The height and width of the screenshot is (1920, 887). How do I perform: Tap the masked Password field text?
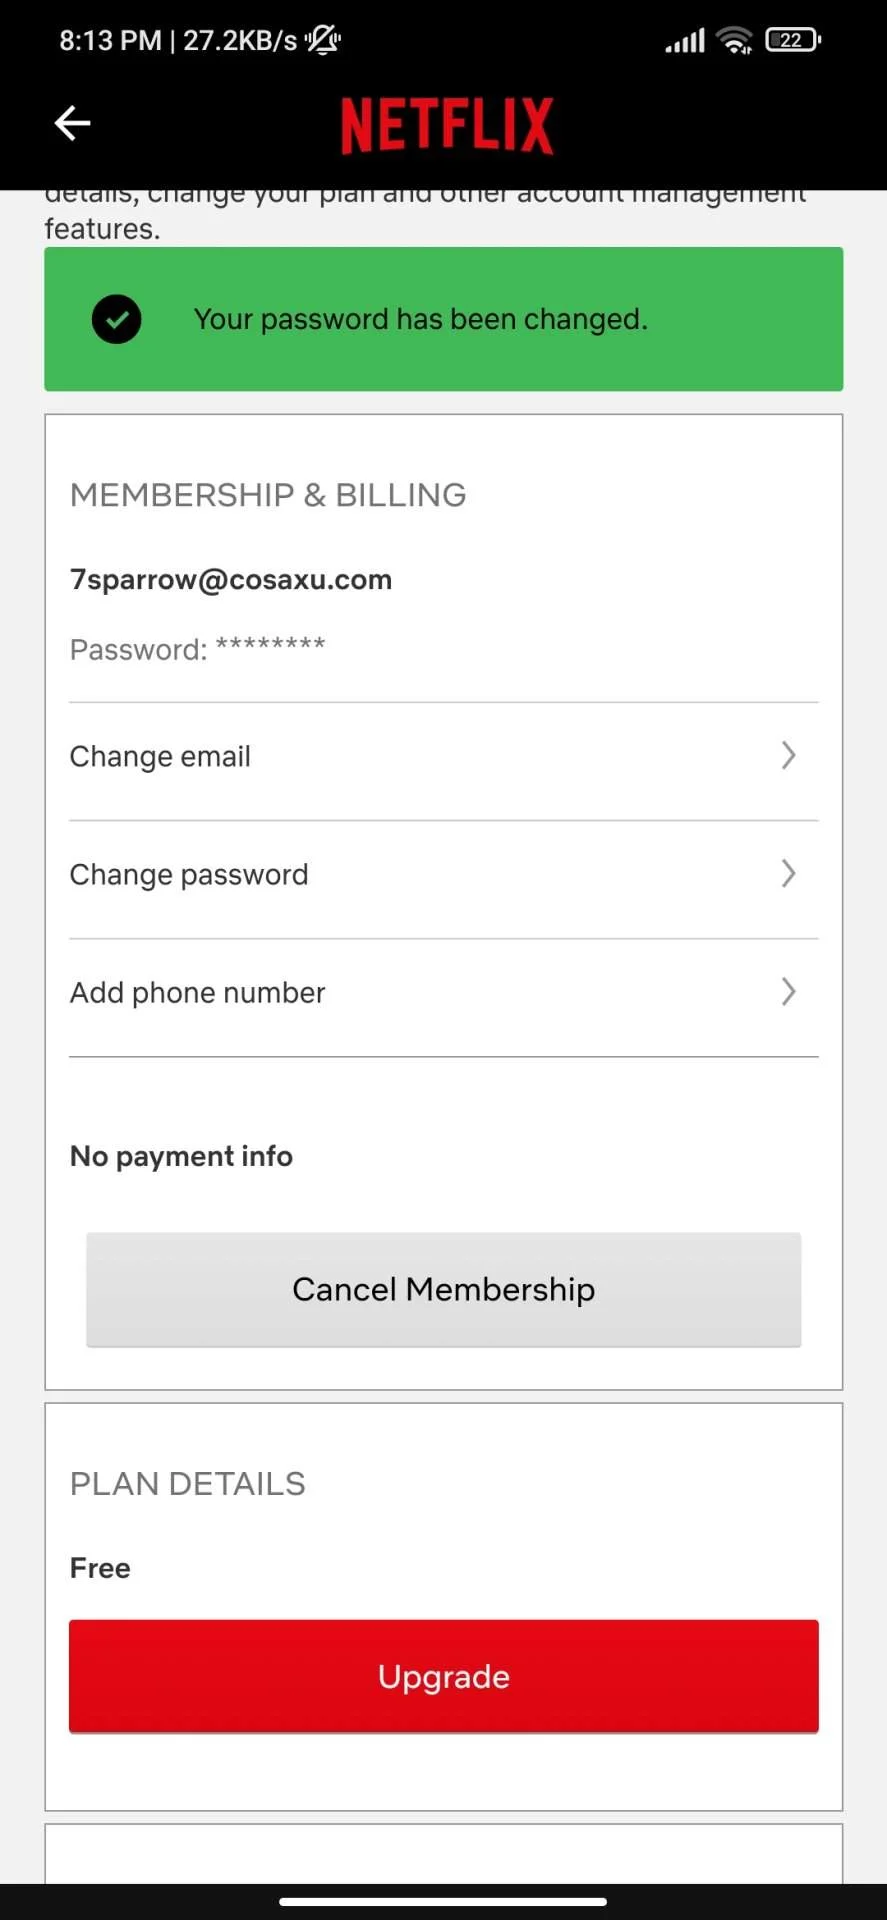coord(198,649)
